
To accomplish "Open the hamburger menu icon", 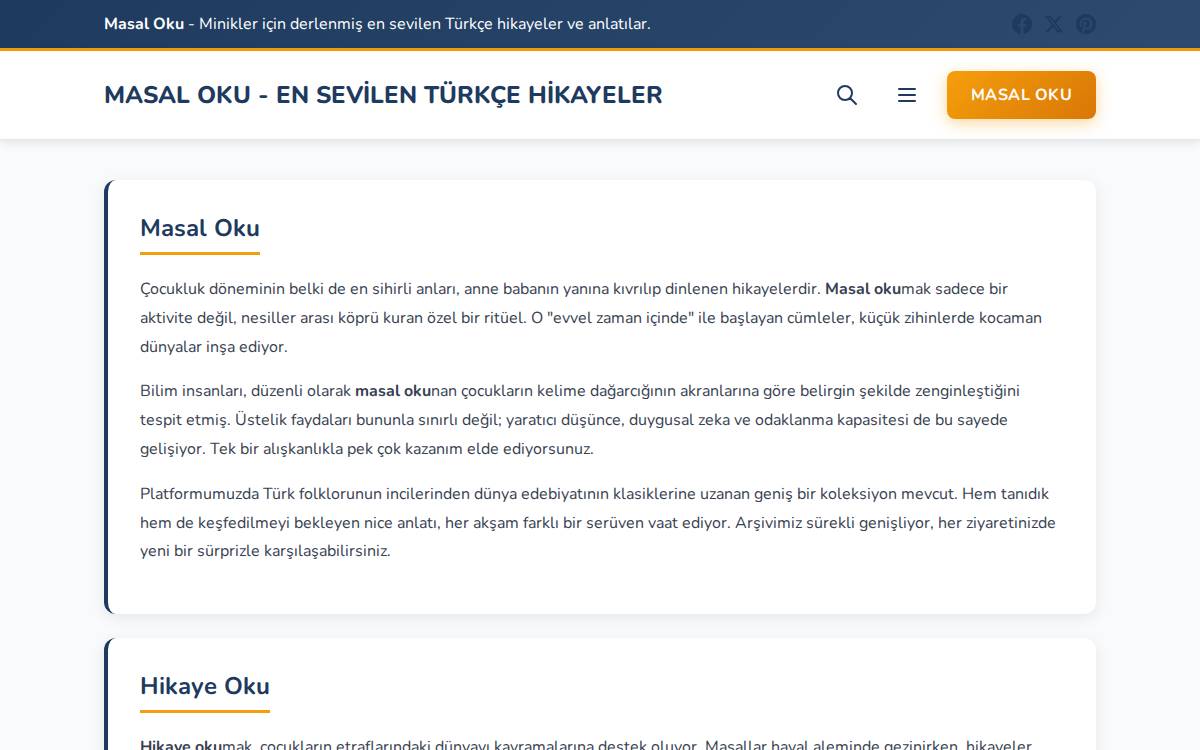I will point(907,95).
